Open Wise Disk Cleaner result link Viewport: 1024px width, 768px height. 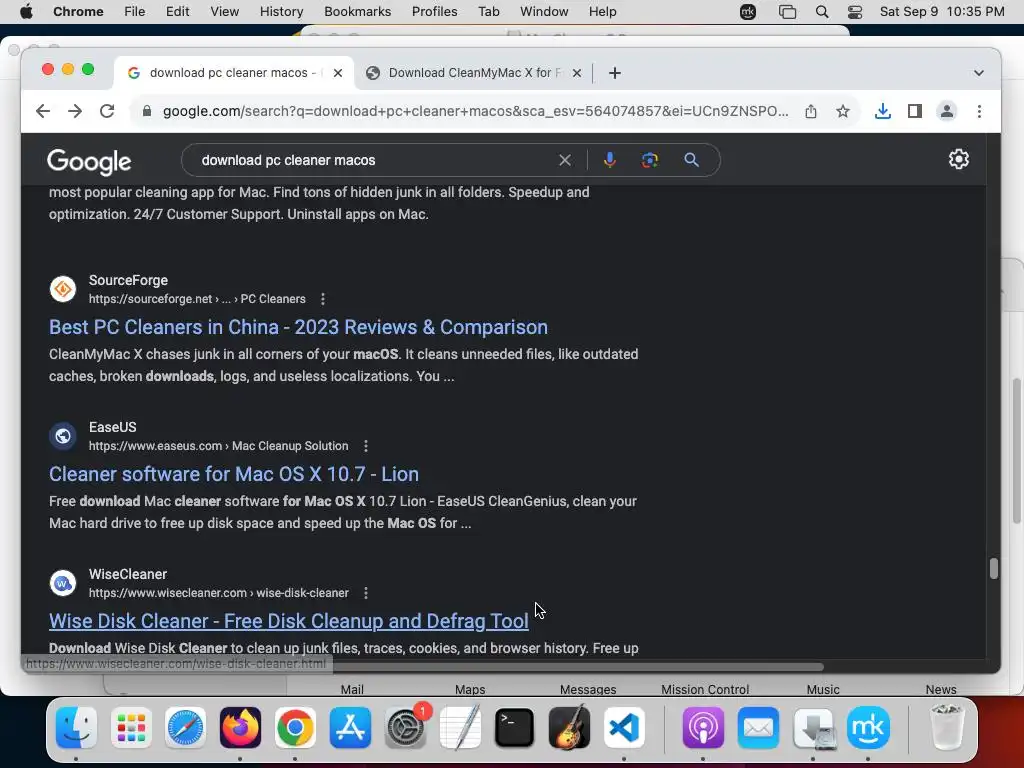(x=289, y=621)
